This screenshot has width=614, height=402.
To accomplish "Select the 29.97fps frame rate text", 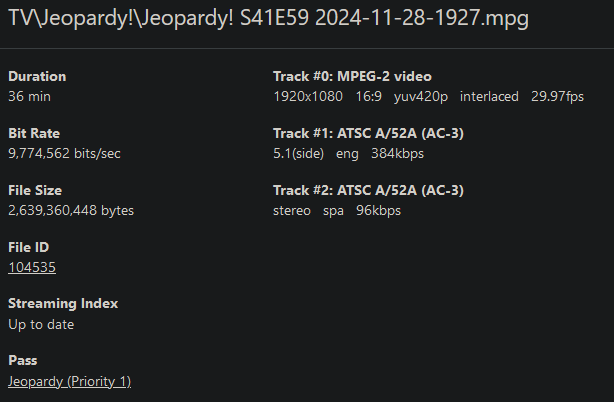I will [x=558, y=96].
